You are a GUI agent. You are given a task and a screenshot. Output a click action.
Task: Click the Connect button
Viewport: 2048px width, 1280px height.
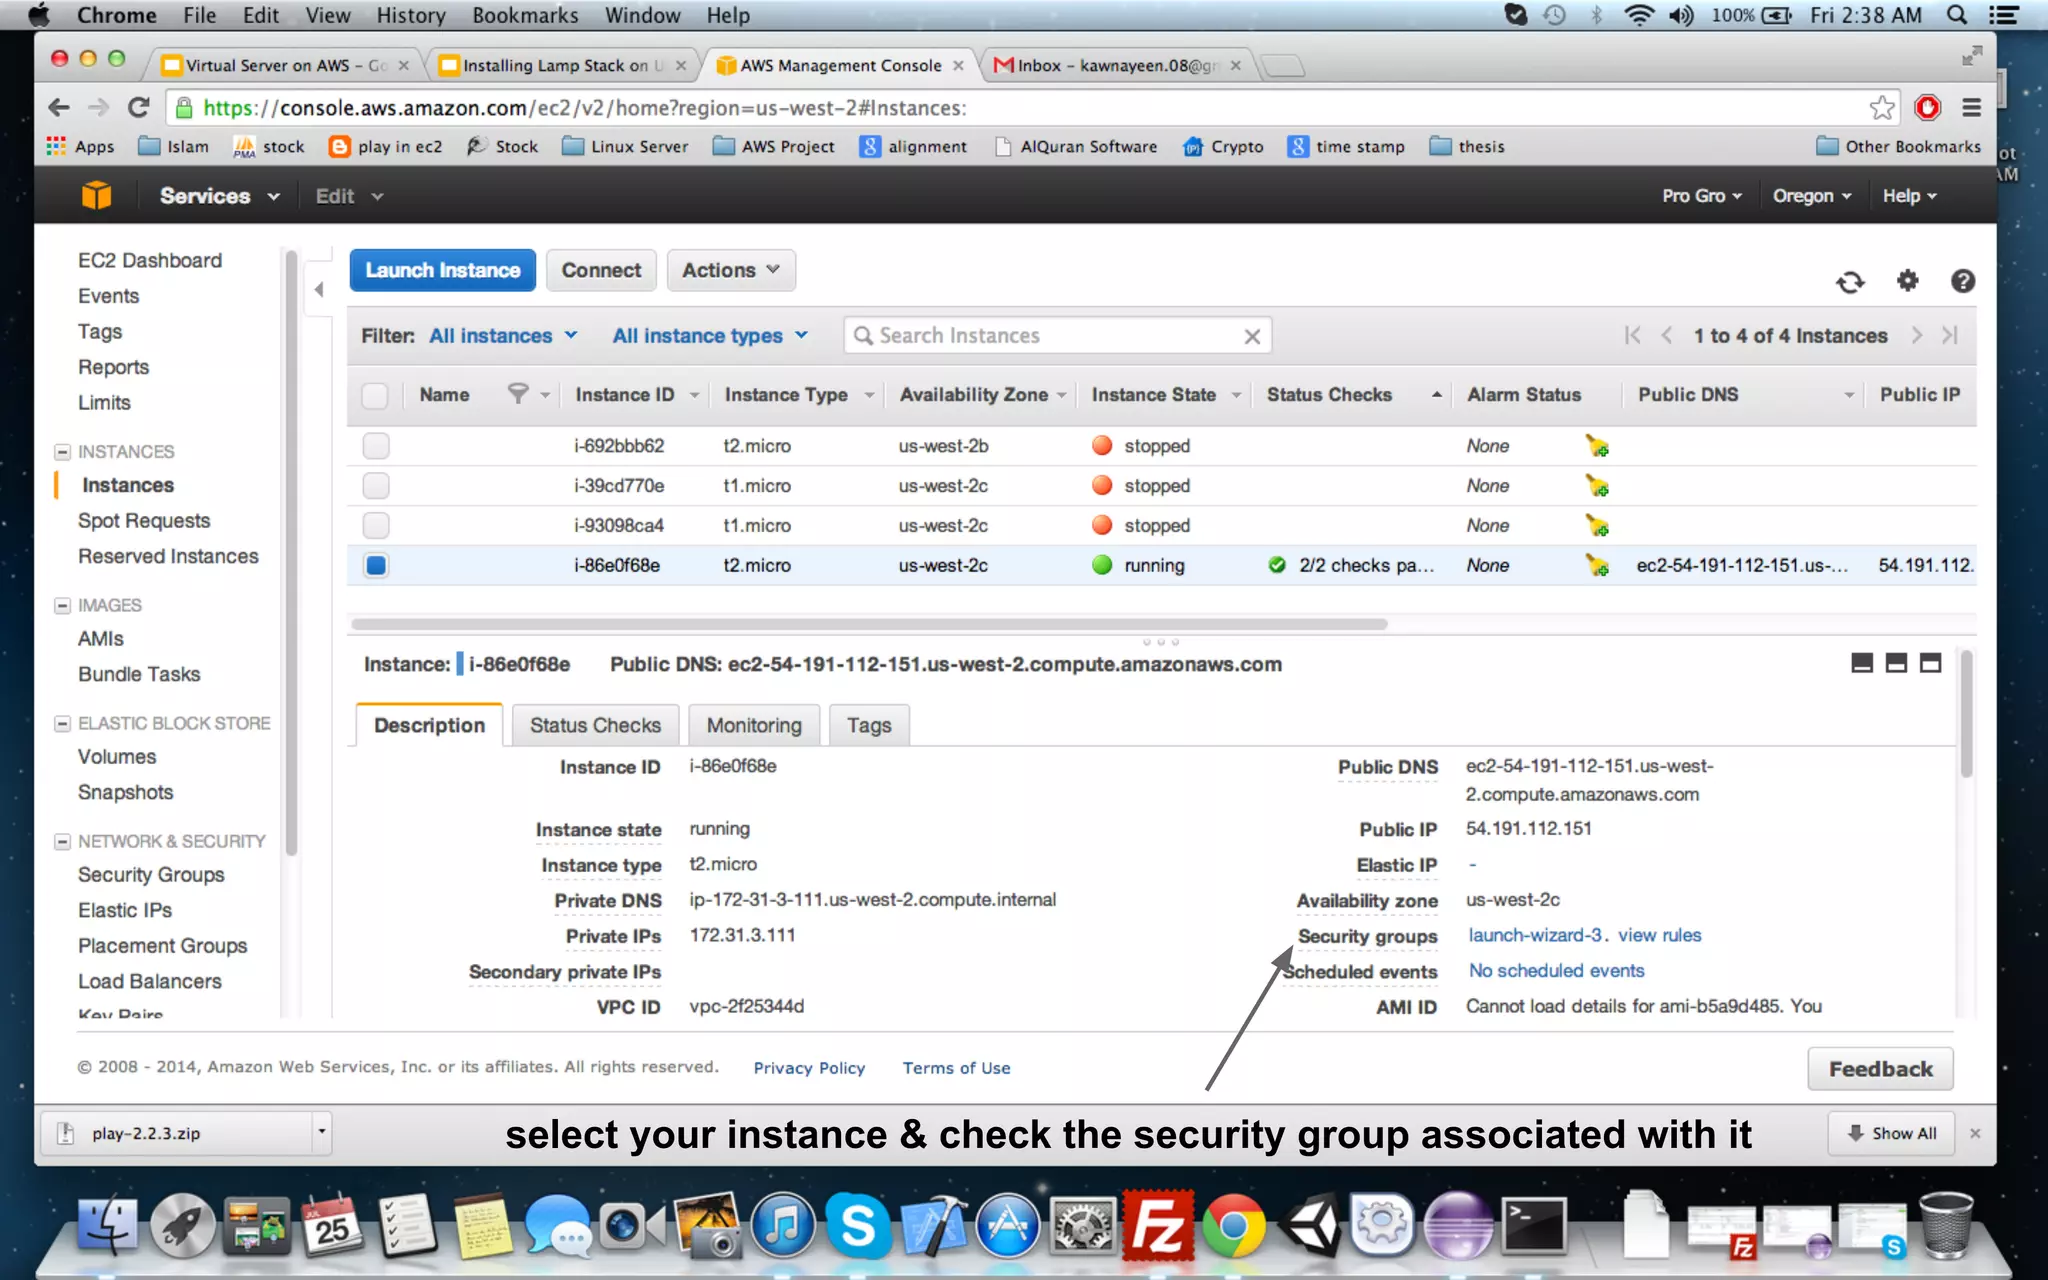601,271
